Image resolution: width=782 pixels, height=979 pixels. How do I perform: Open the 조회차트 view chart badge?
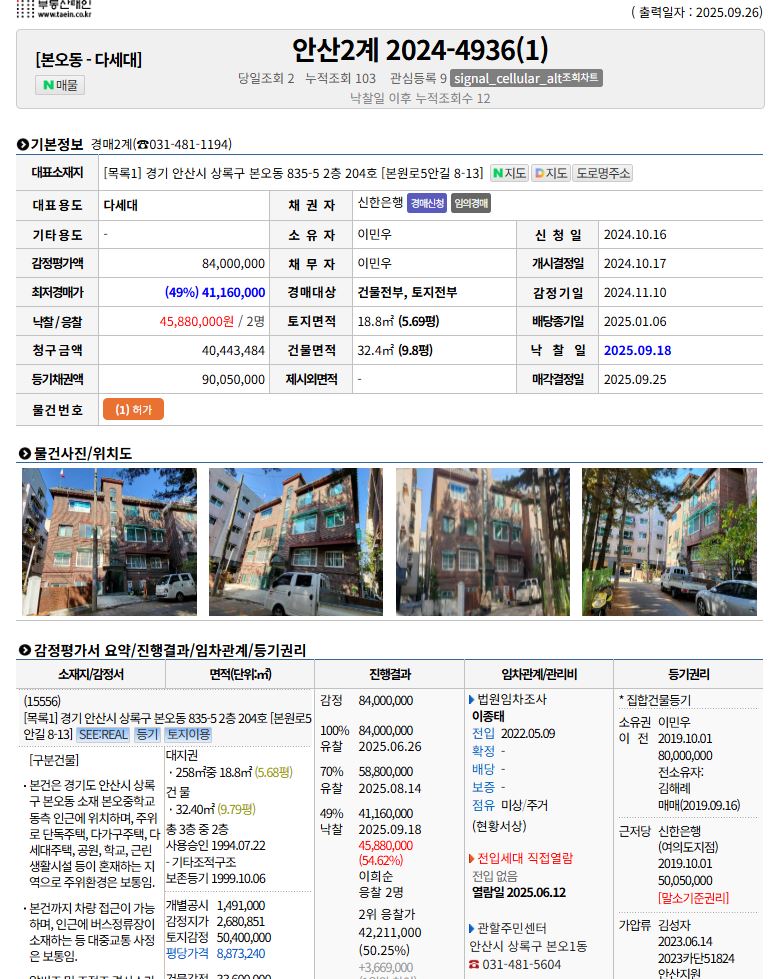click(526, 78)
